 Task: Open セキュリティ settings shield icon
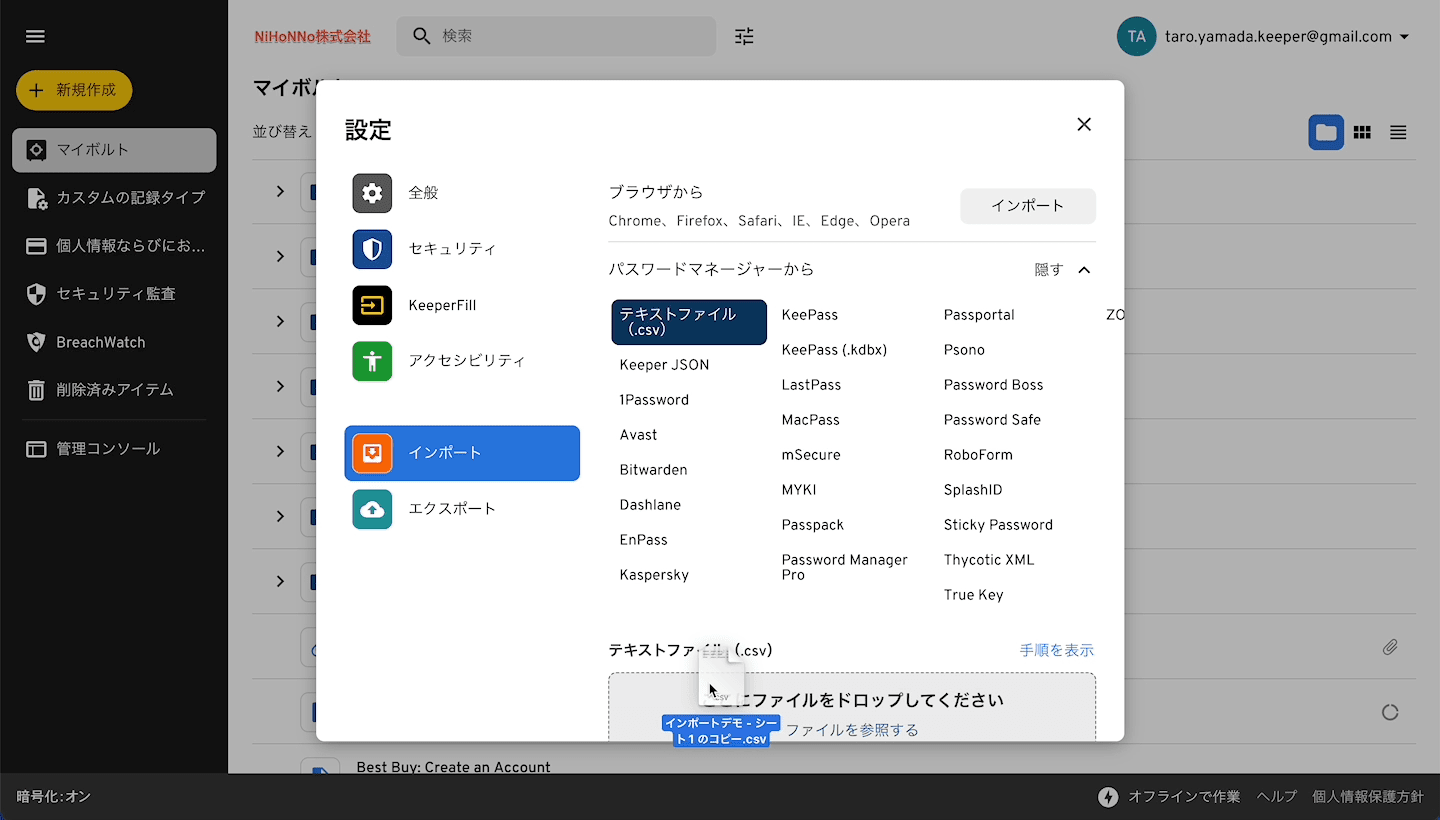click(x=372, y=249)
